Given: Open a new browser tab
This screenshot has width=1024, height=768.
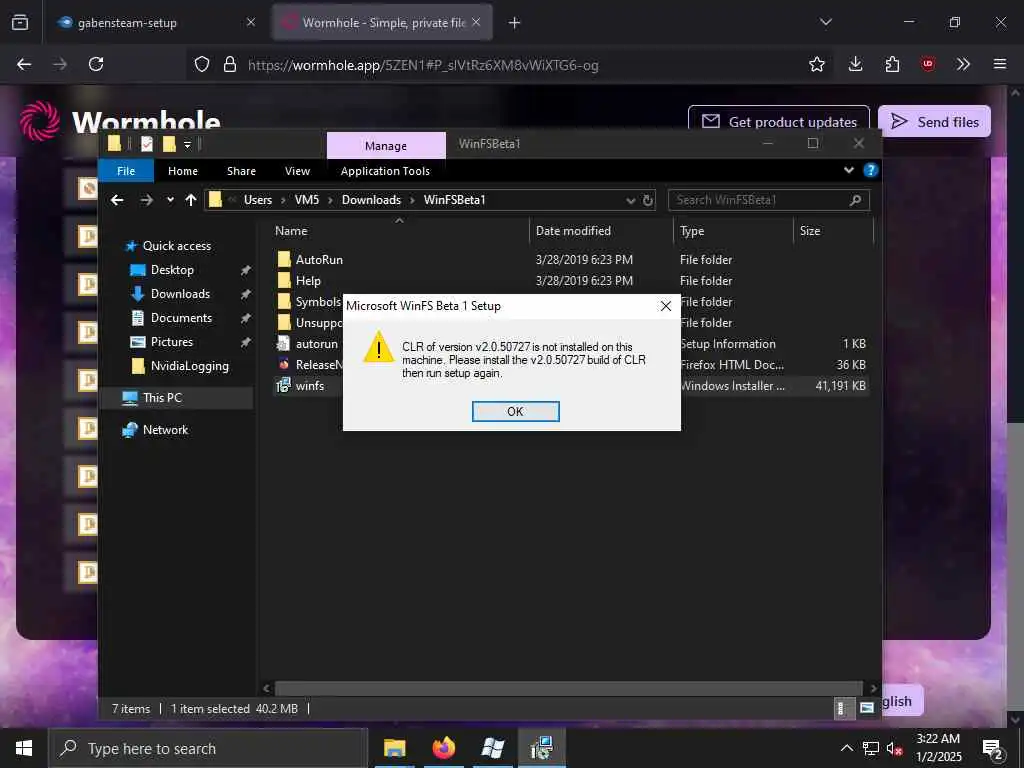Looking at the screenshot, I should pyautogui.click(x=515, y=23).
